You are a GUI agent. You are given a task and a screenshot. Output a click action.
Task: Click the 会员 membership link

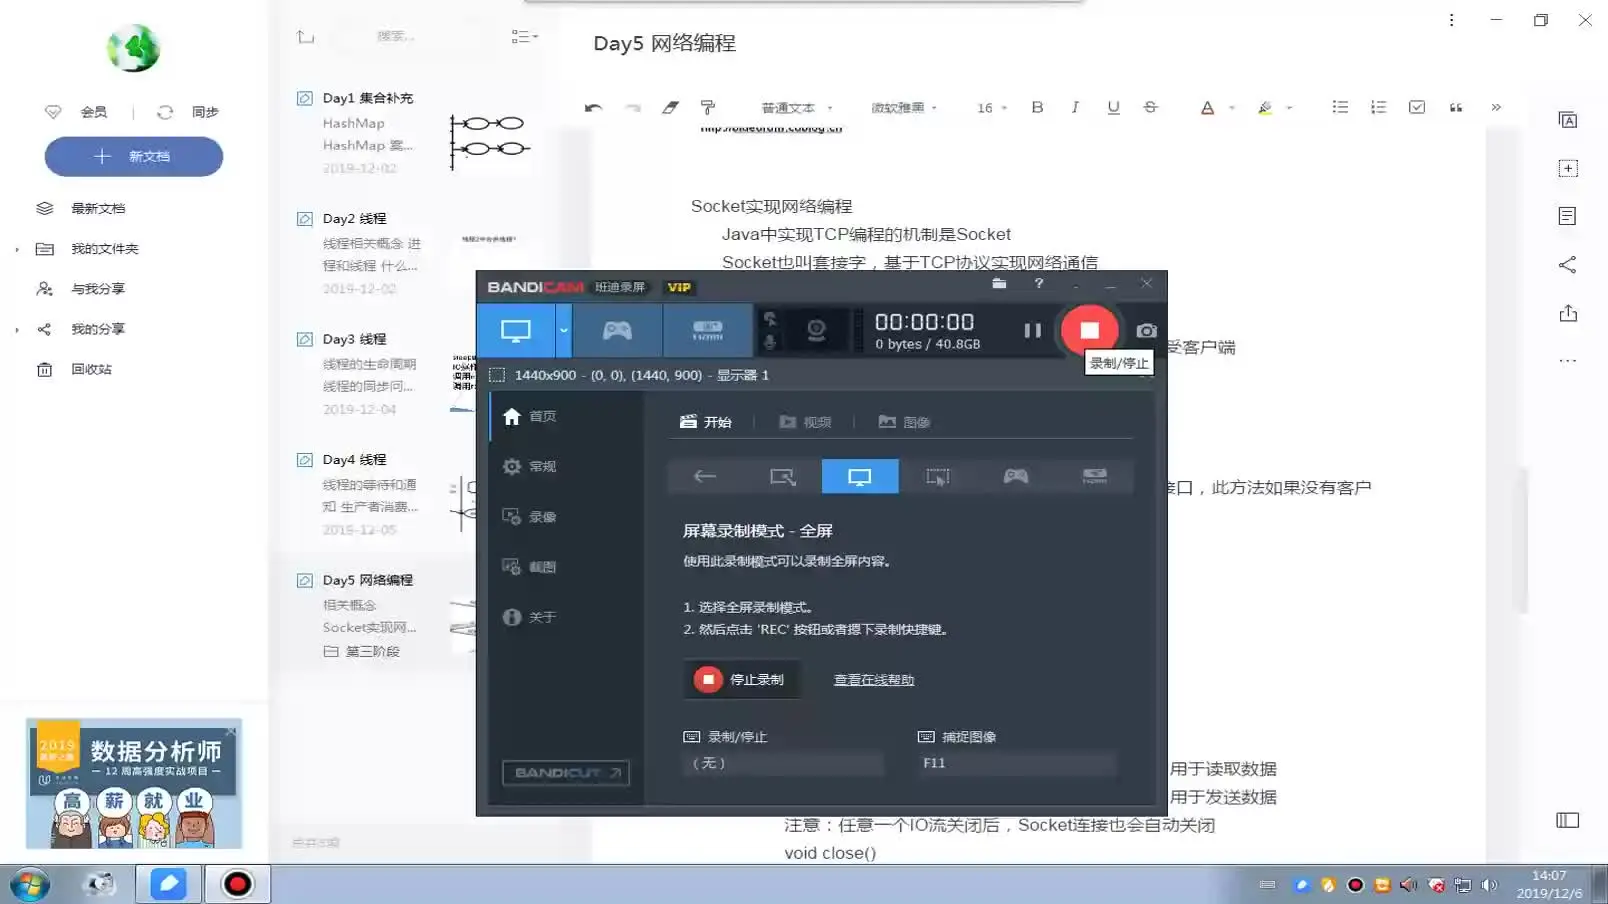click(x=93, y=112)
